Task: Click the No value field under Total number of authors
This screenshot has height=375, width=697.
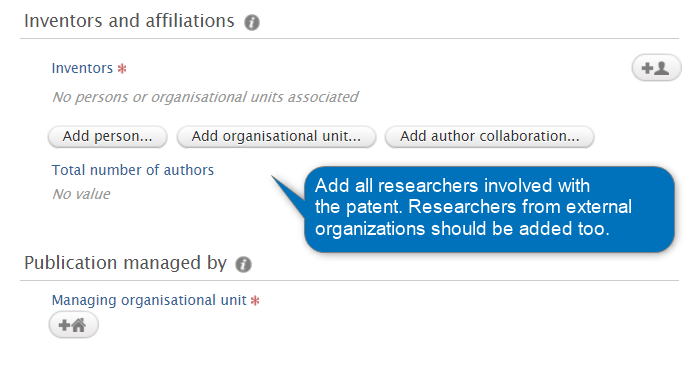Action: coord(81,194)
